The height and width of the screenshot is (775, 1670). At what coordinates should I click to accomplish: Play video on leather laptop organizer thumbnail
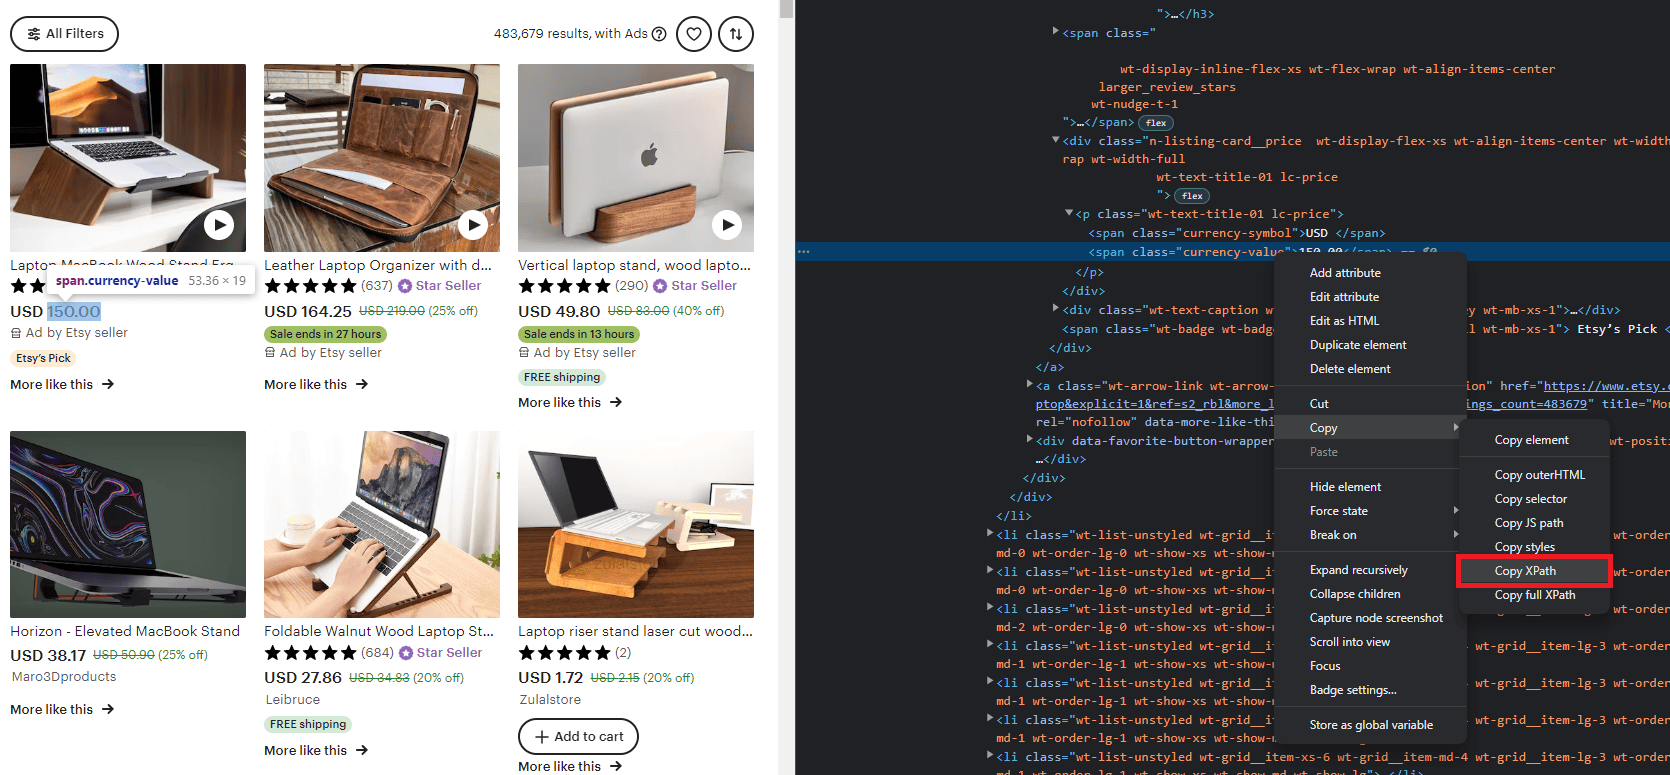(473, 225)
